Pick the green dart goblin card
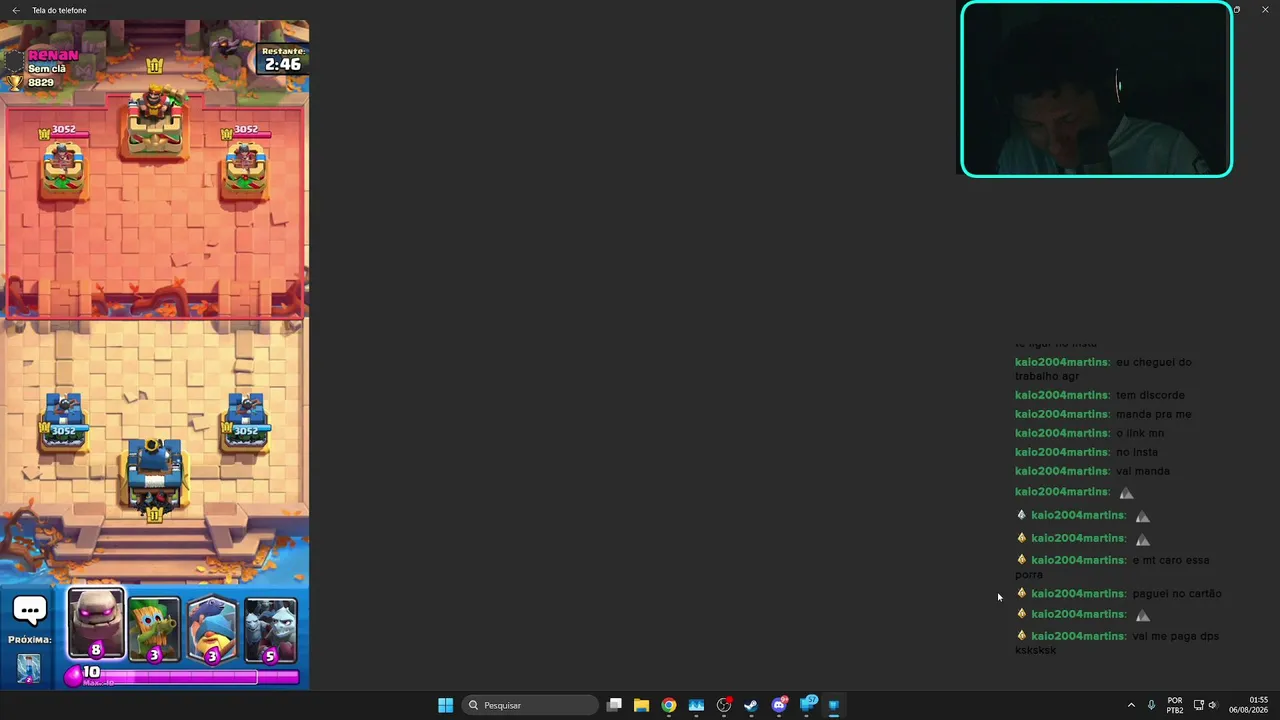 (x=154, y=630)
